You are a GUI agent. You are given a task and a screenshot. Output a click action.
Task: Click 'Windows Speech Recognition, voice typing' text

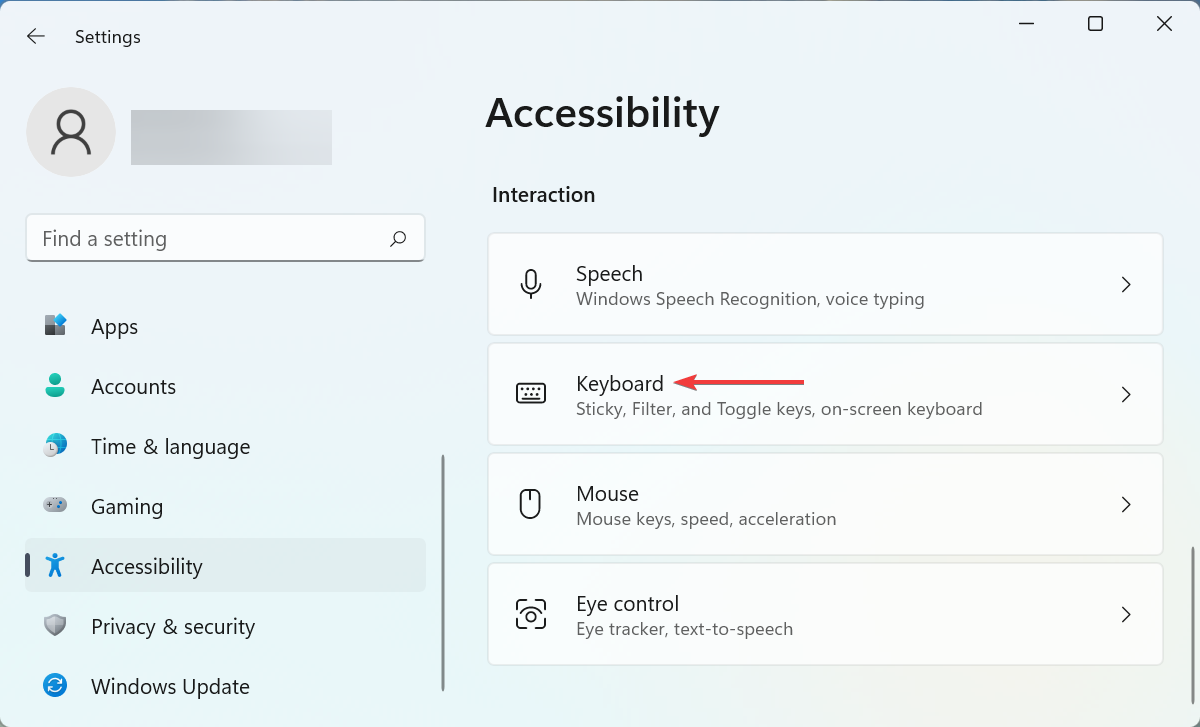(x=750, y=299)
